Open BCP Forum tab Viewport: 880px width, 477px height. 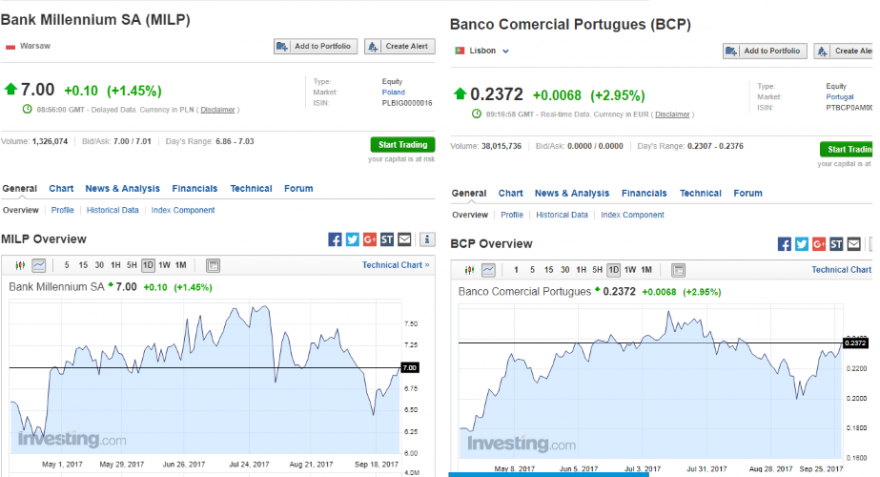pos(748,193)
